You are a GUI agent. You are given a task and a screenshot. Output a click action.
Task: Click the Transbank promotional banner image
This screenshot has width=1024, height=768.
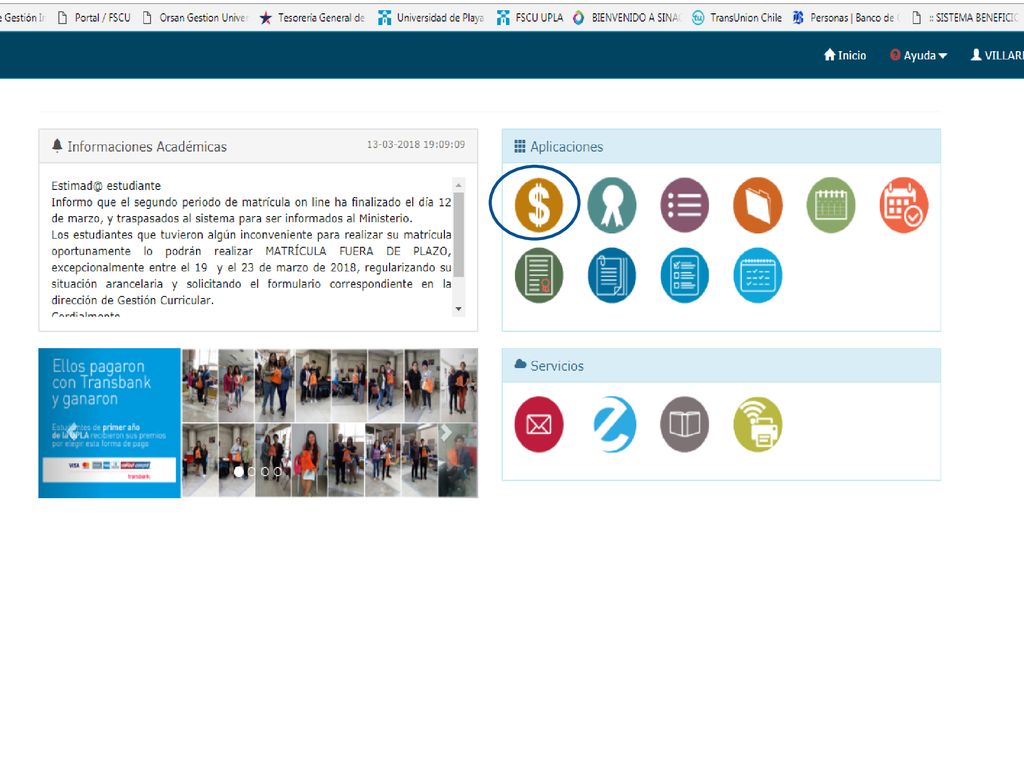point(258,423)
